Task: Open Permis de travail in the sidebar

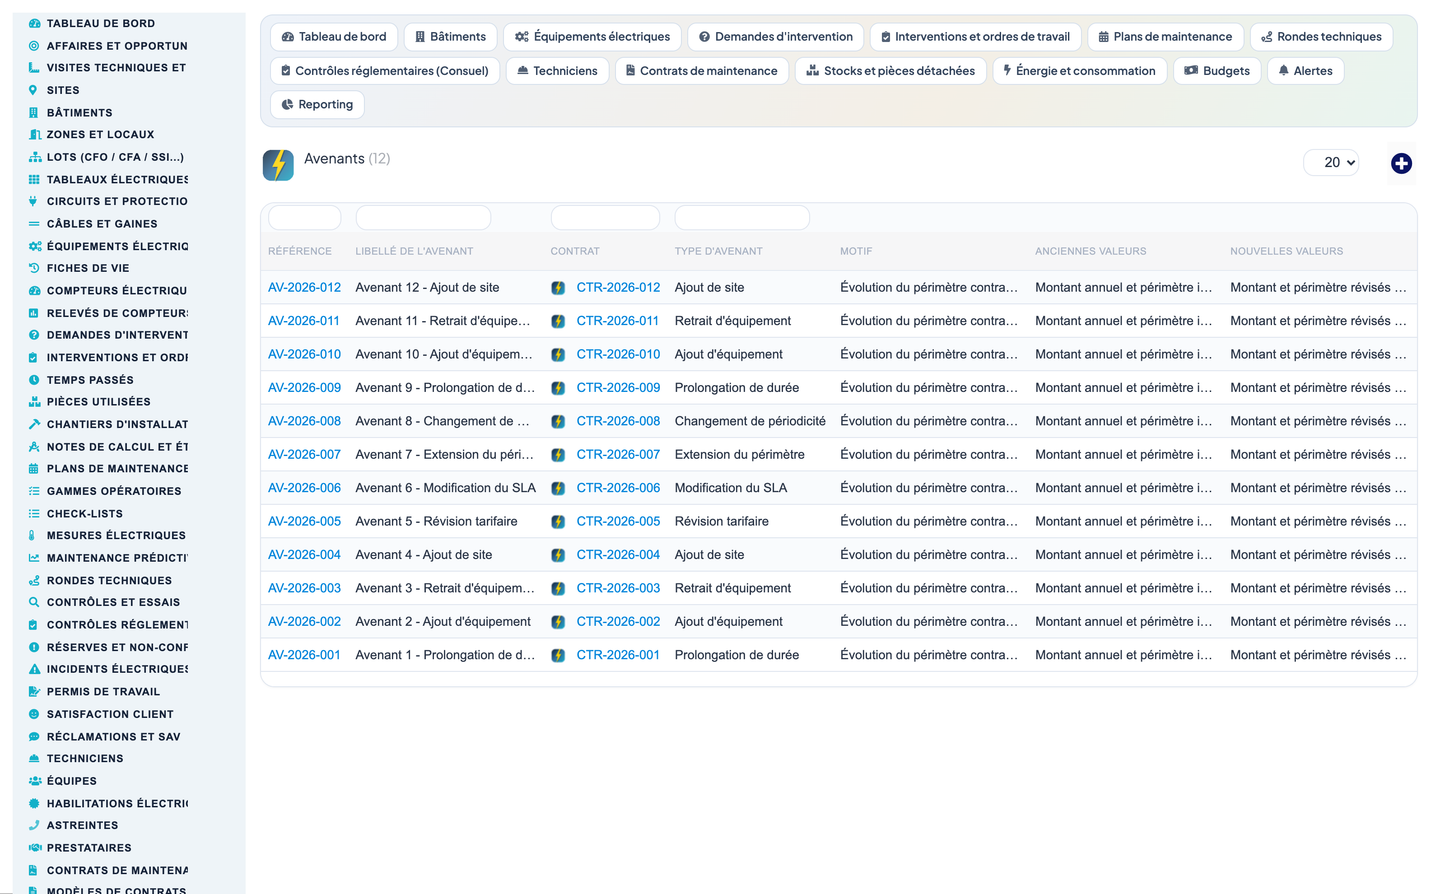Action: [103, 692]
